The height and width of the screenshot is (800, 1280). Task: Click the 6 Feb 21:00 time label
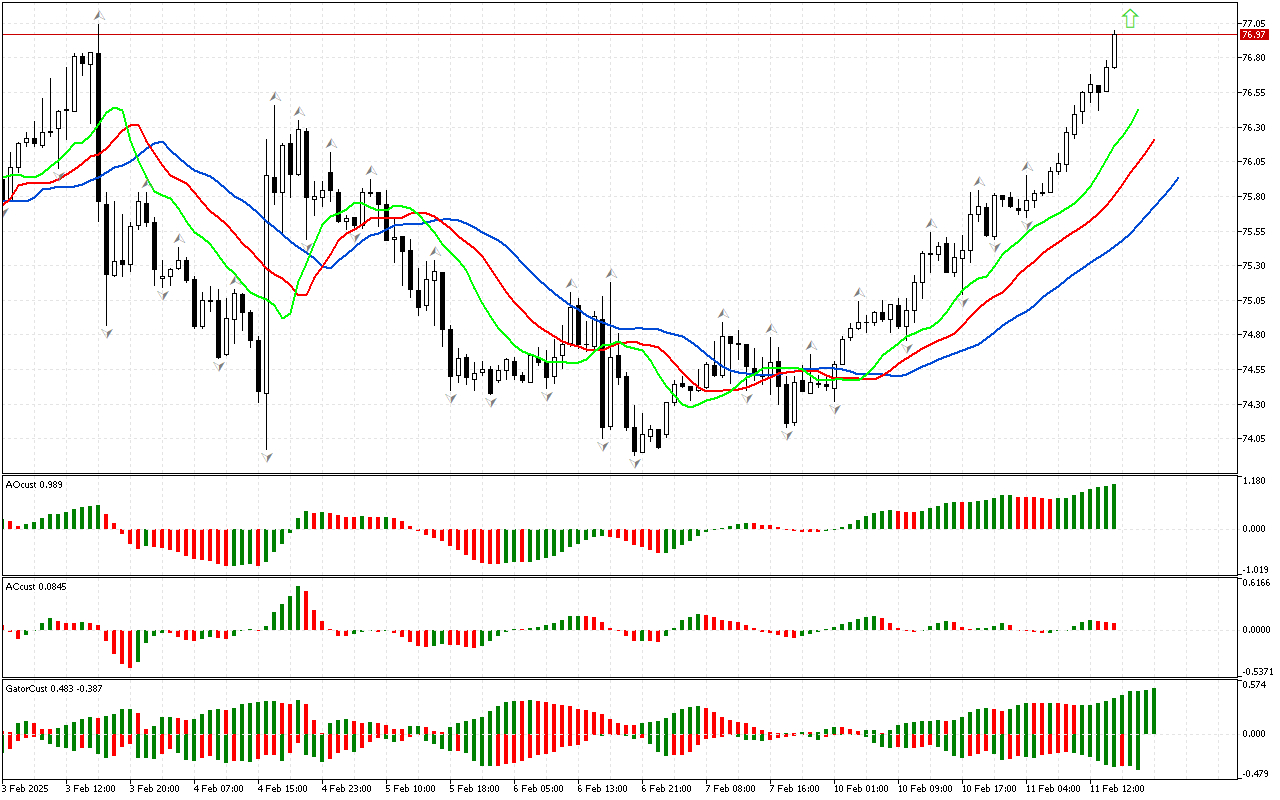pos(666,789)
